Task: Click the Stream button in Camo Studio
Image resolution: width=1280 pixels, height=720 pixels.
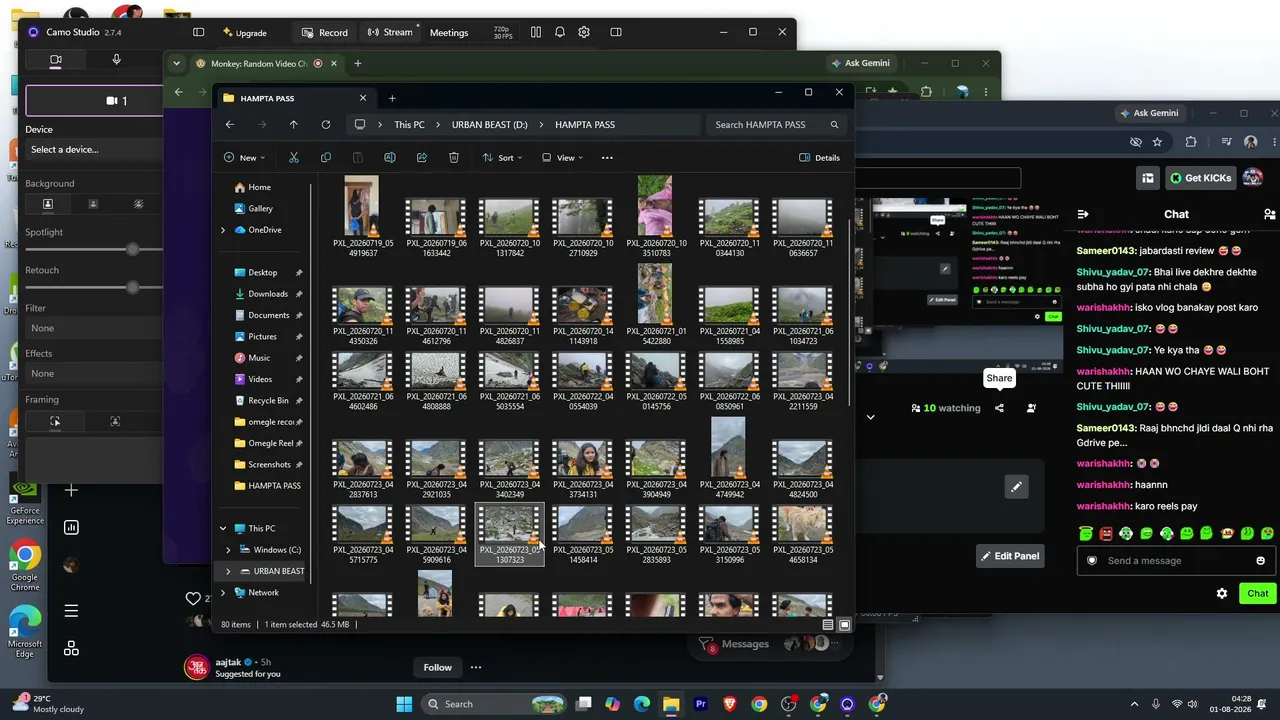Action: 389,32
